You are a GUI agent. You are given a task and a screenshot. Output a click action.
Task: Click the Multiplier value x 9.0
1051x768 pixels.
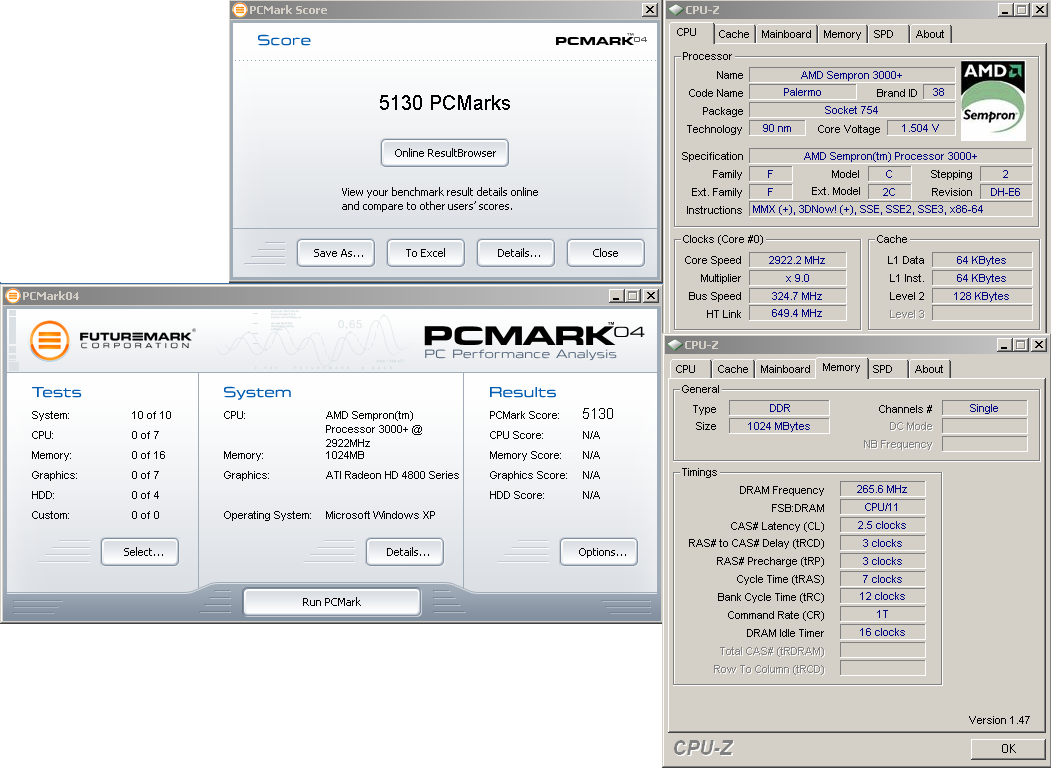point(797,278)
